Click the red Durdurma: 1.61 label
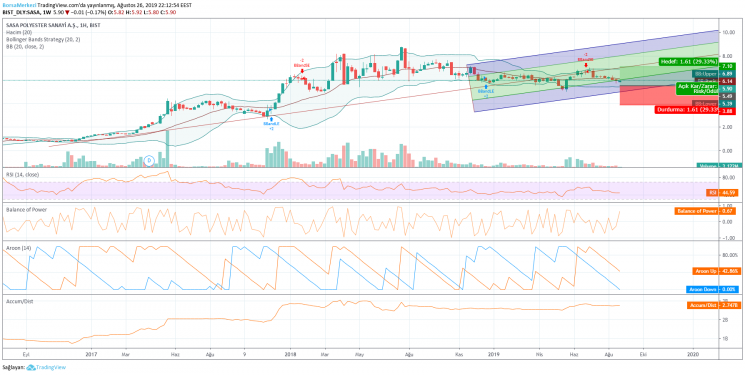The image size is (745, 375). coord(687,110)
